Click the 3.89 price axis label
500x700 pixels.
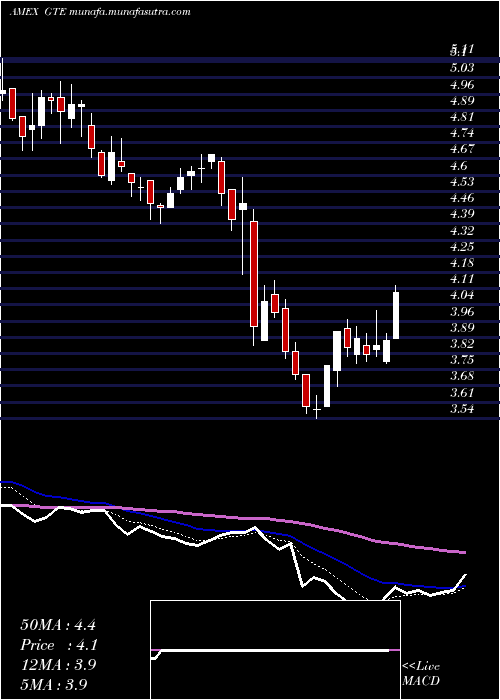462,327
